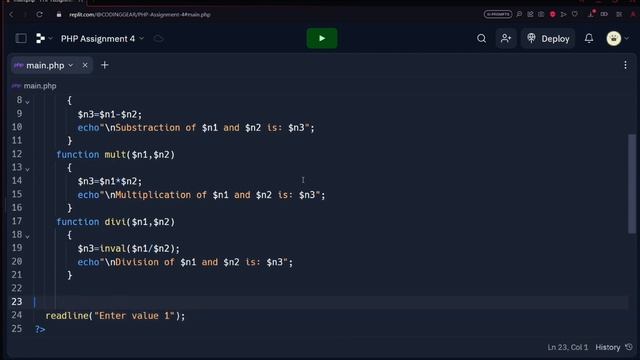The image size is (640, 360).
Task: Click the site lock icon in address bar
Action: pos(59,15)
